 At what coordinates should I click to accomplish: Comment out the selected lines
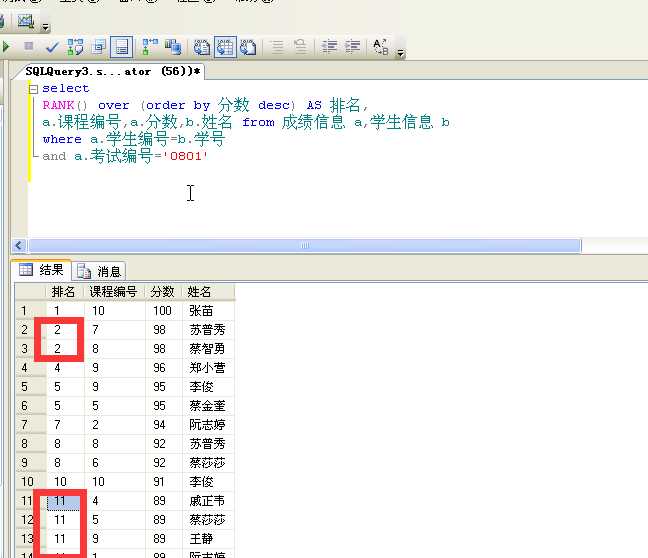[278, 47]
